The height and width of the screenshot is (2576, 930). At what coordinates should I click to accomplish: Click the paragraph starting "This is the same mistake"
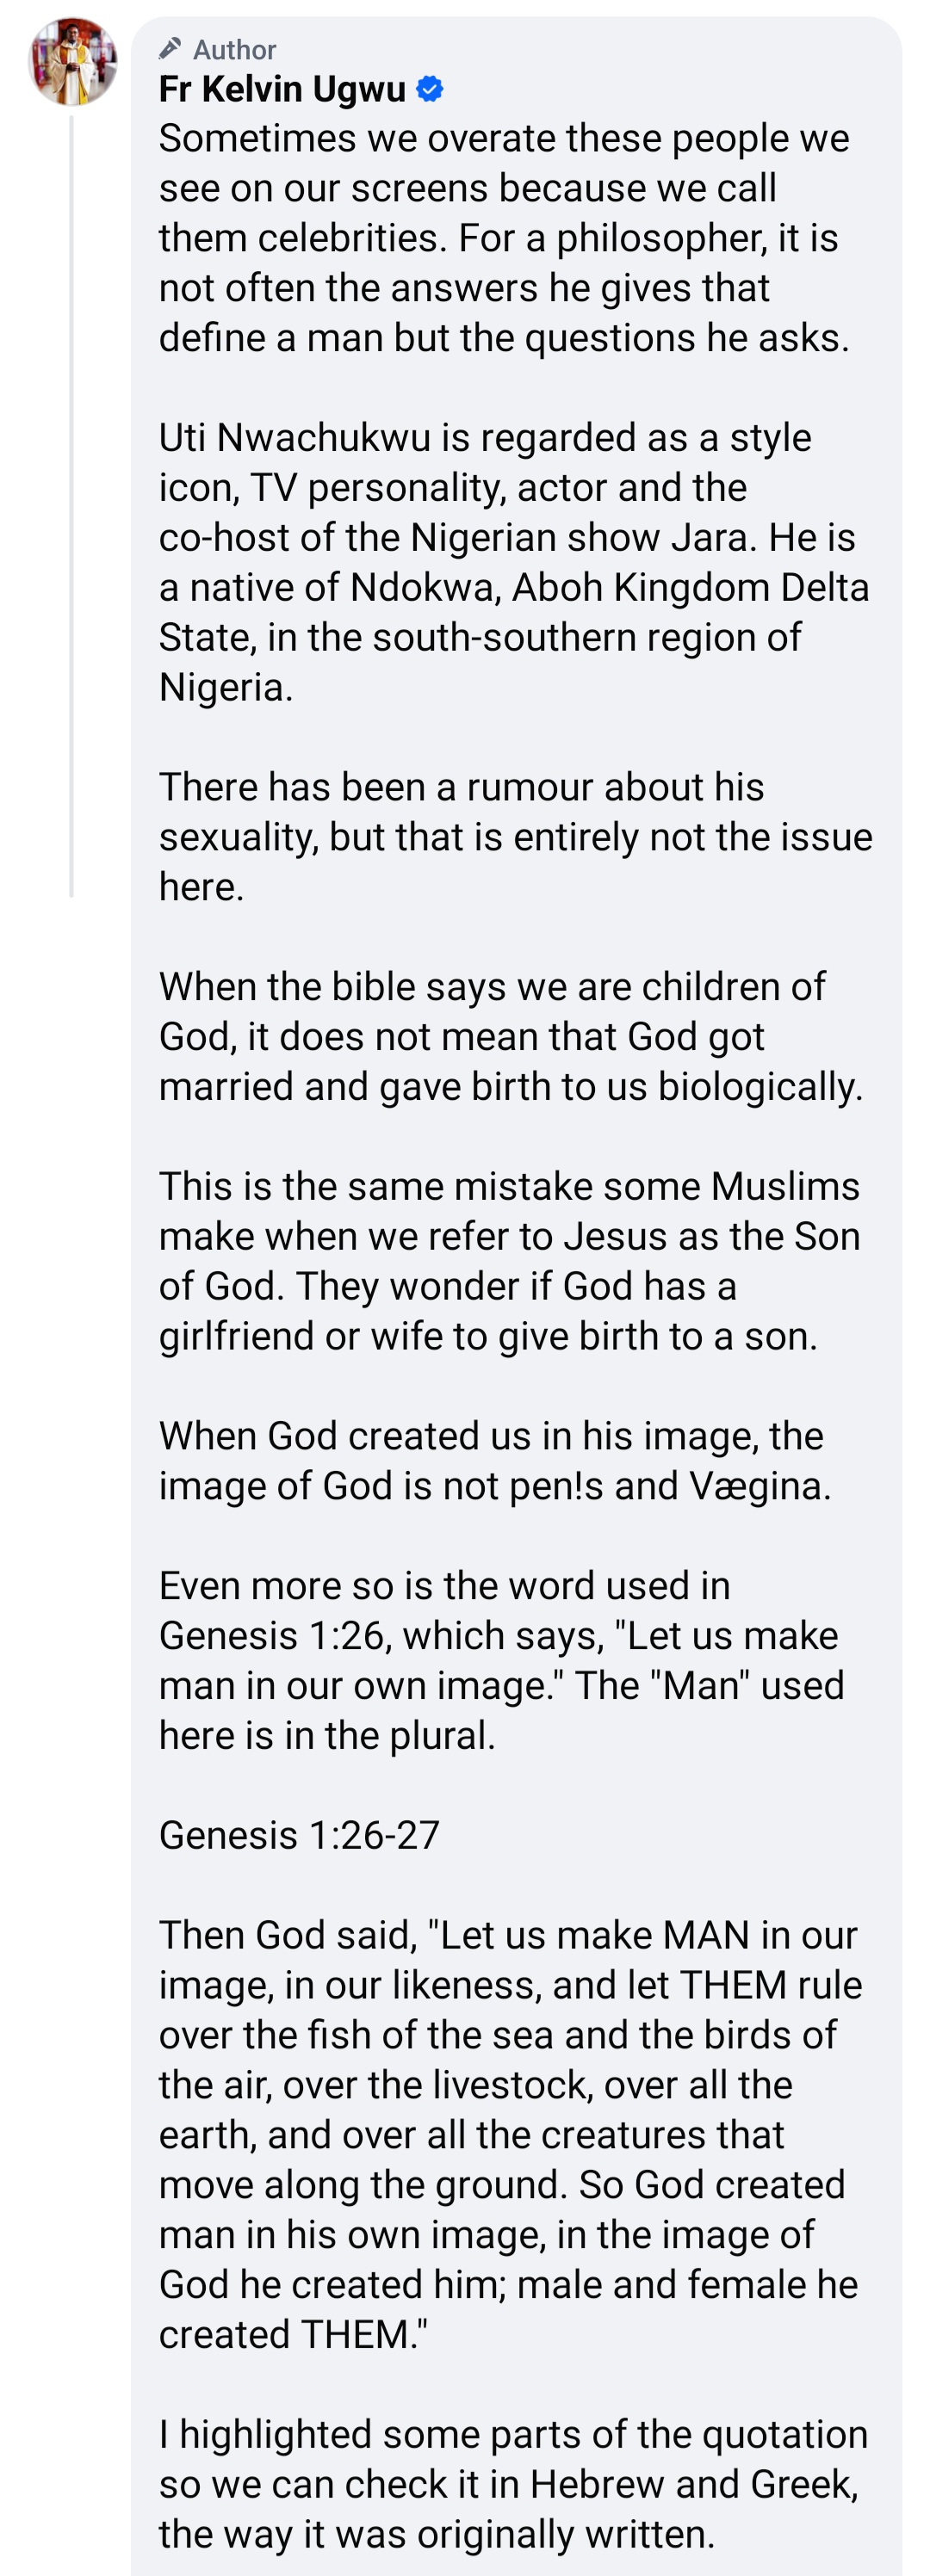509,1261
